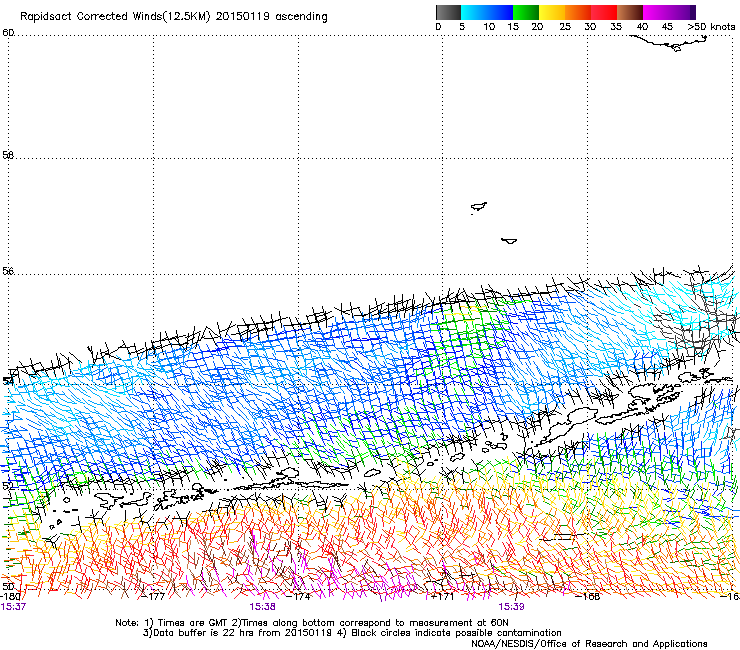Viewport: 740px width, 650px height.
Task: Click the purple '15:39' time stamp
Action: [x=512, y=607]
